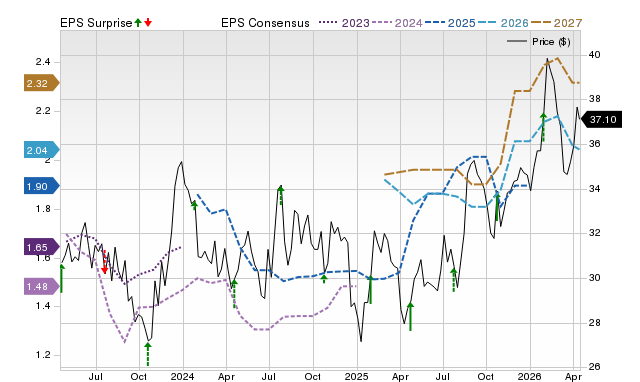Click the 40 tick on the price axis
This screenshot has height=382, width=640.
point(594,55)
